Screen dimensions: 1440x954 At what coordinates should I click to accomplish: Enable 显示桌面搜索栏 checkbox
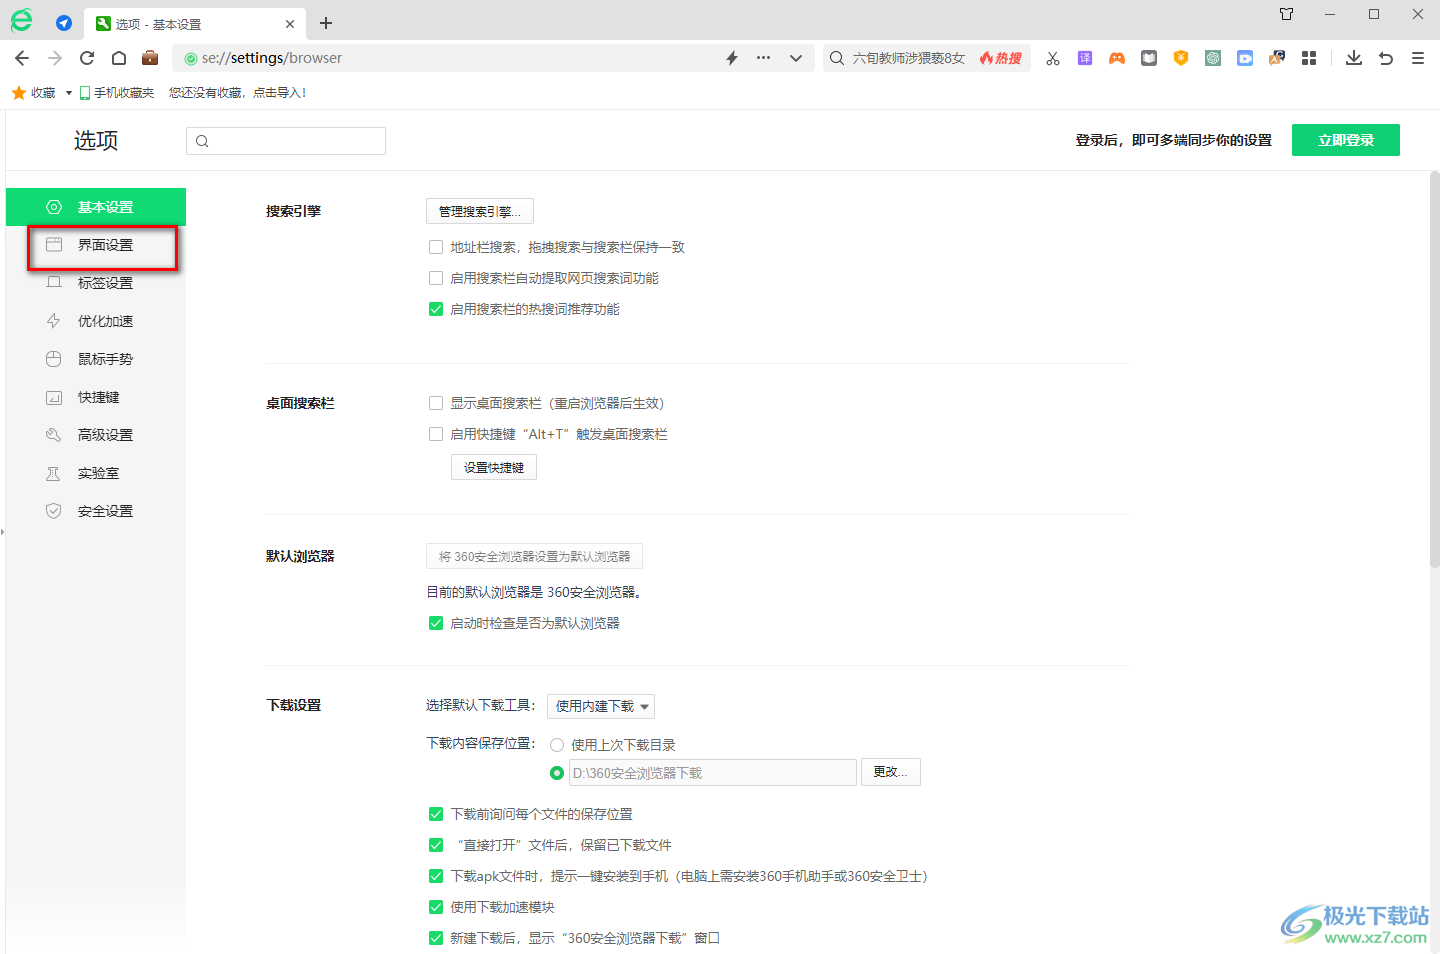pos(436,403)
